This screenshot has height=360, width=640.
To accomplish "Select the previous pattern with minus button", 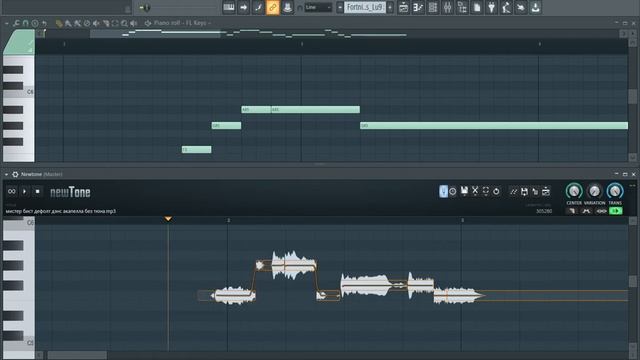I will [340, 7].
